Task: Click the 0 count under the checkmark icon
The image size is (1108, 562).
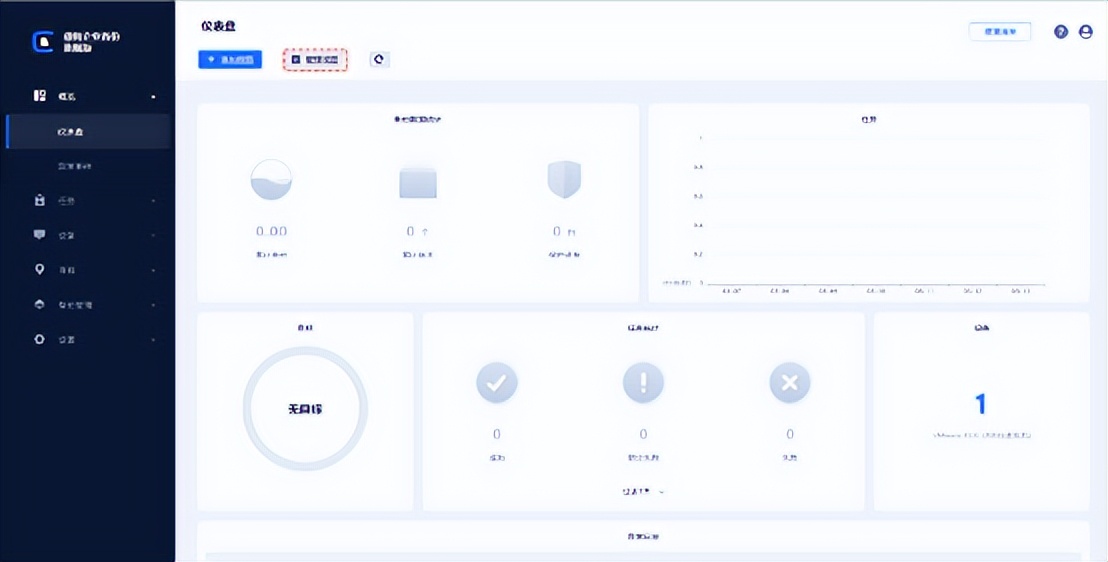Action: click(x=497, y=433)
